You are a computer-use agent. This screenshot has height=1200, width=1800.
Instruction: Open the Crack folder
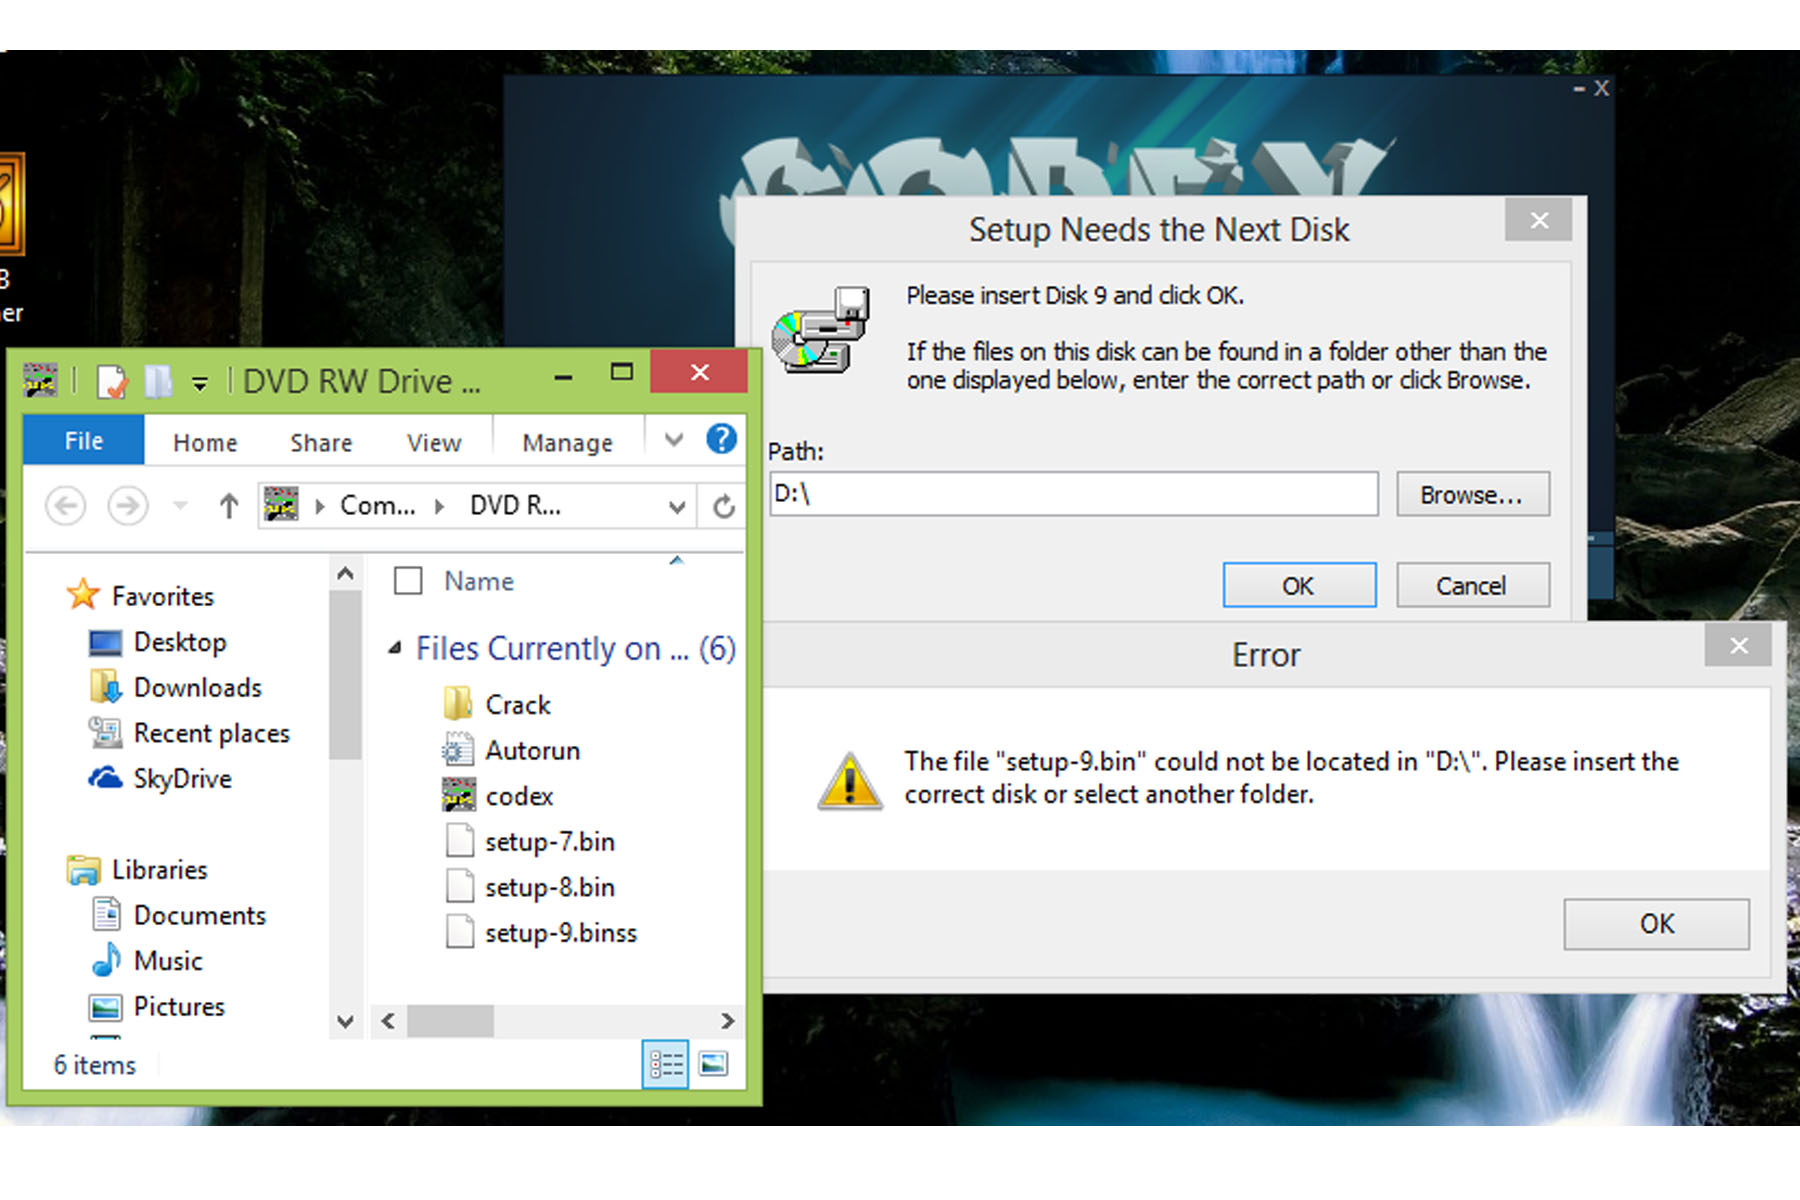coord(517,705)
